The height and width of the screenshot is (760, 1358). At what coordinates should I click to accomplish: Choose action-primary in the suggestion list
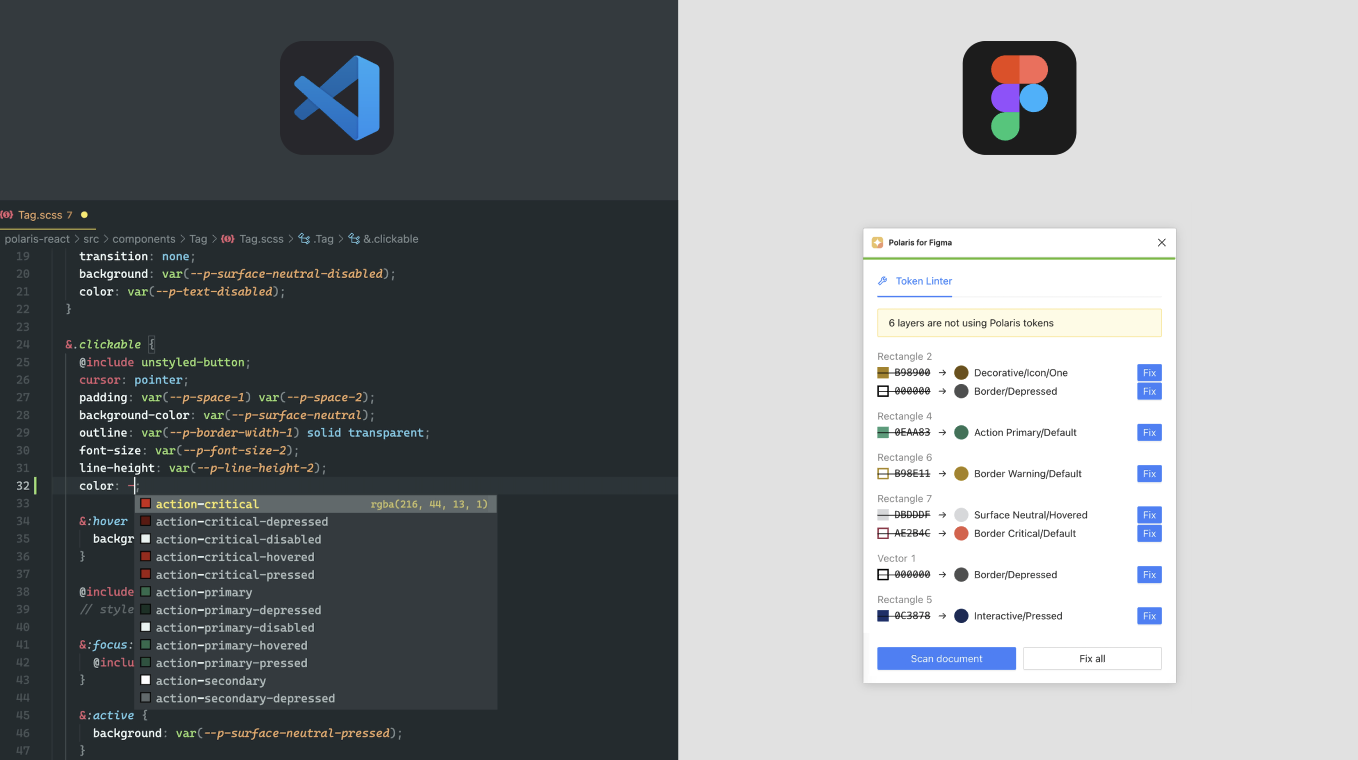point(204,592)
